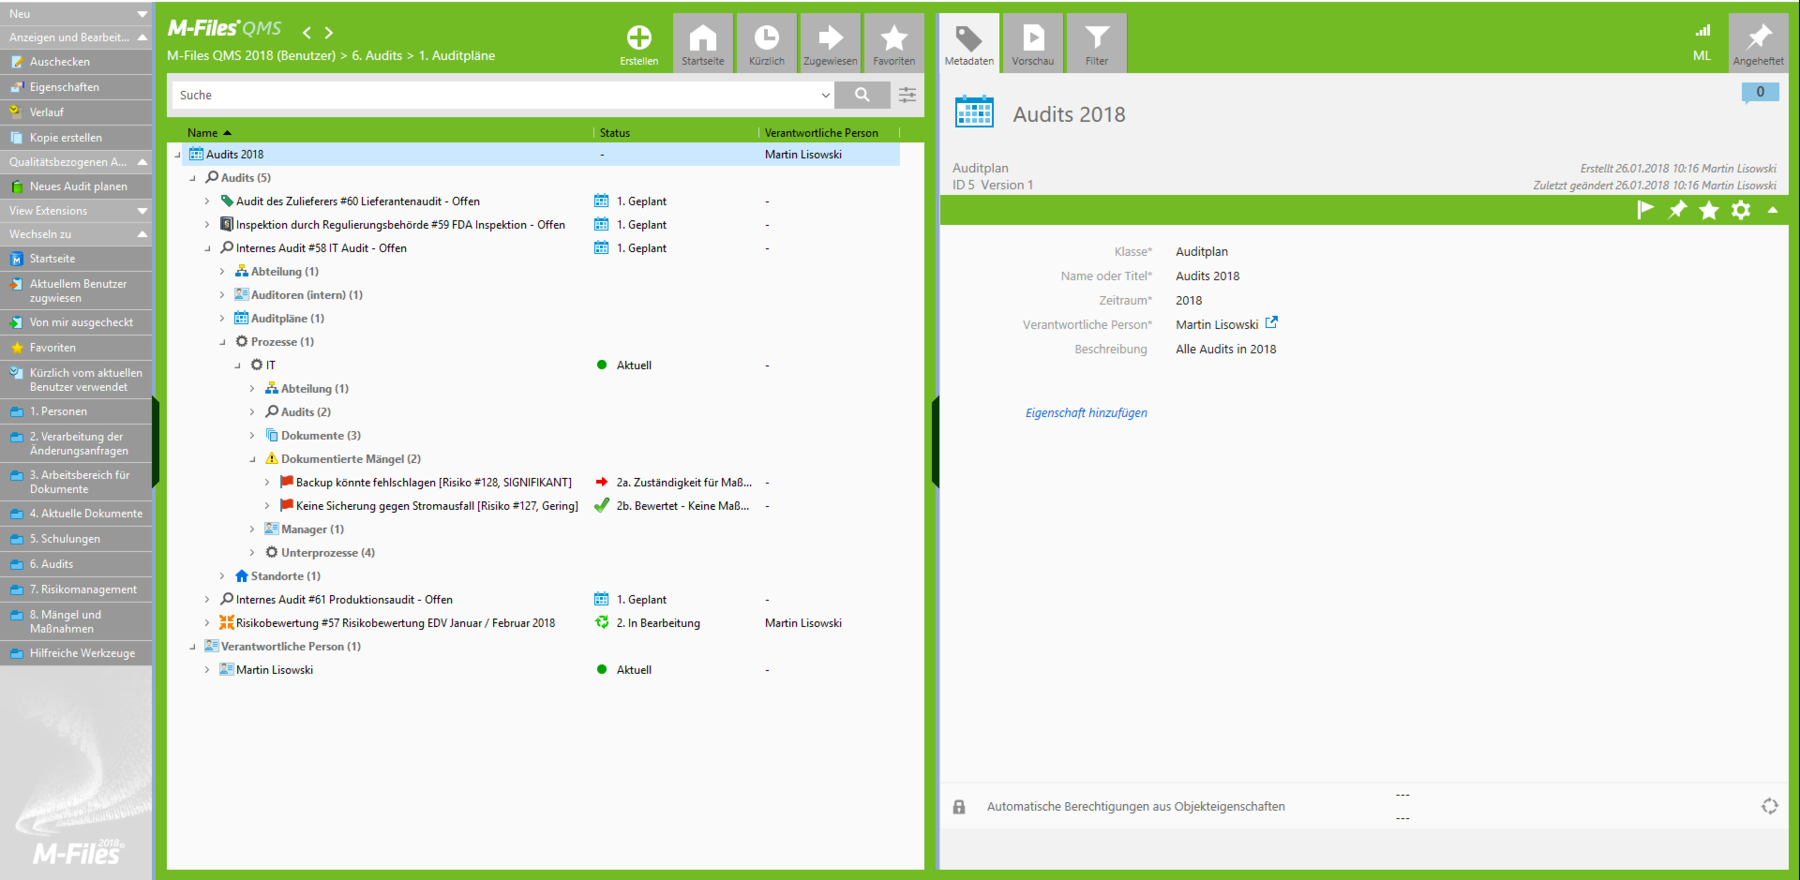The image size is (1800, 880).
Task: Open the Zugewiesen arrow view
Action: coord(830,43)
